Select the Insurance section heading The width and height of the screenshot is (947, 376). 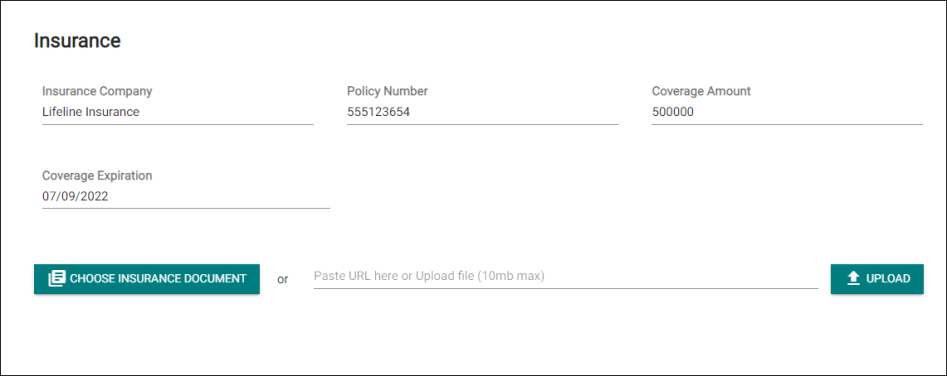click(x=77, y=40)
